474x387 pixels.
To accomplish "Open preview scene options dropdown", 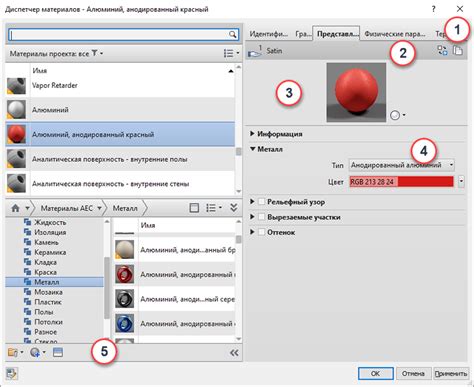I will pyautogui.click(x=398, y=115).
